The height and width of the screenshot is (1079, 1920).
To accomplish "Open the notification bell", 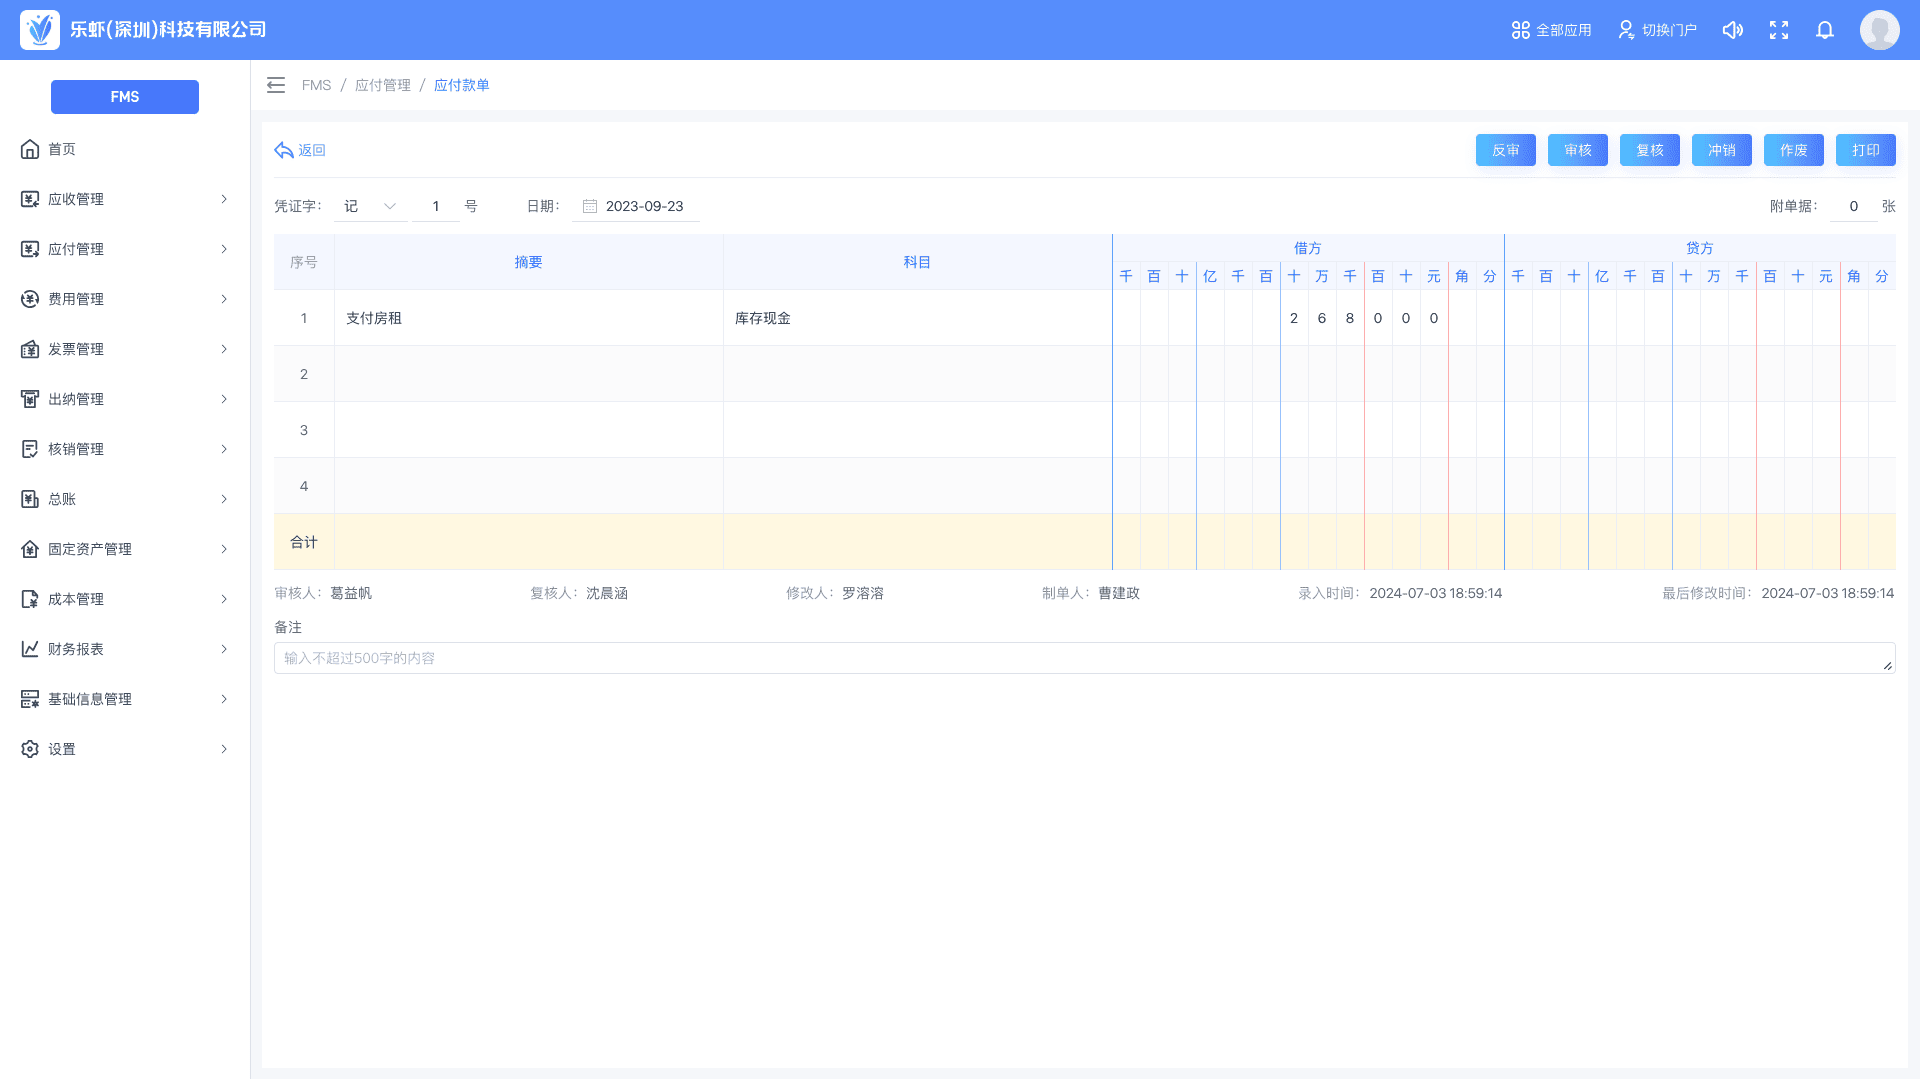I will (1825, 30).
